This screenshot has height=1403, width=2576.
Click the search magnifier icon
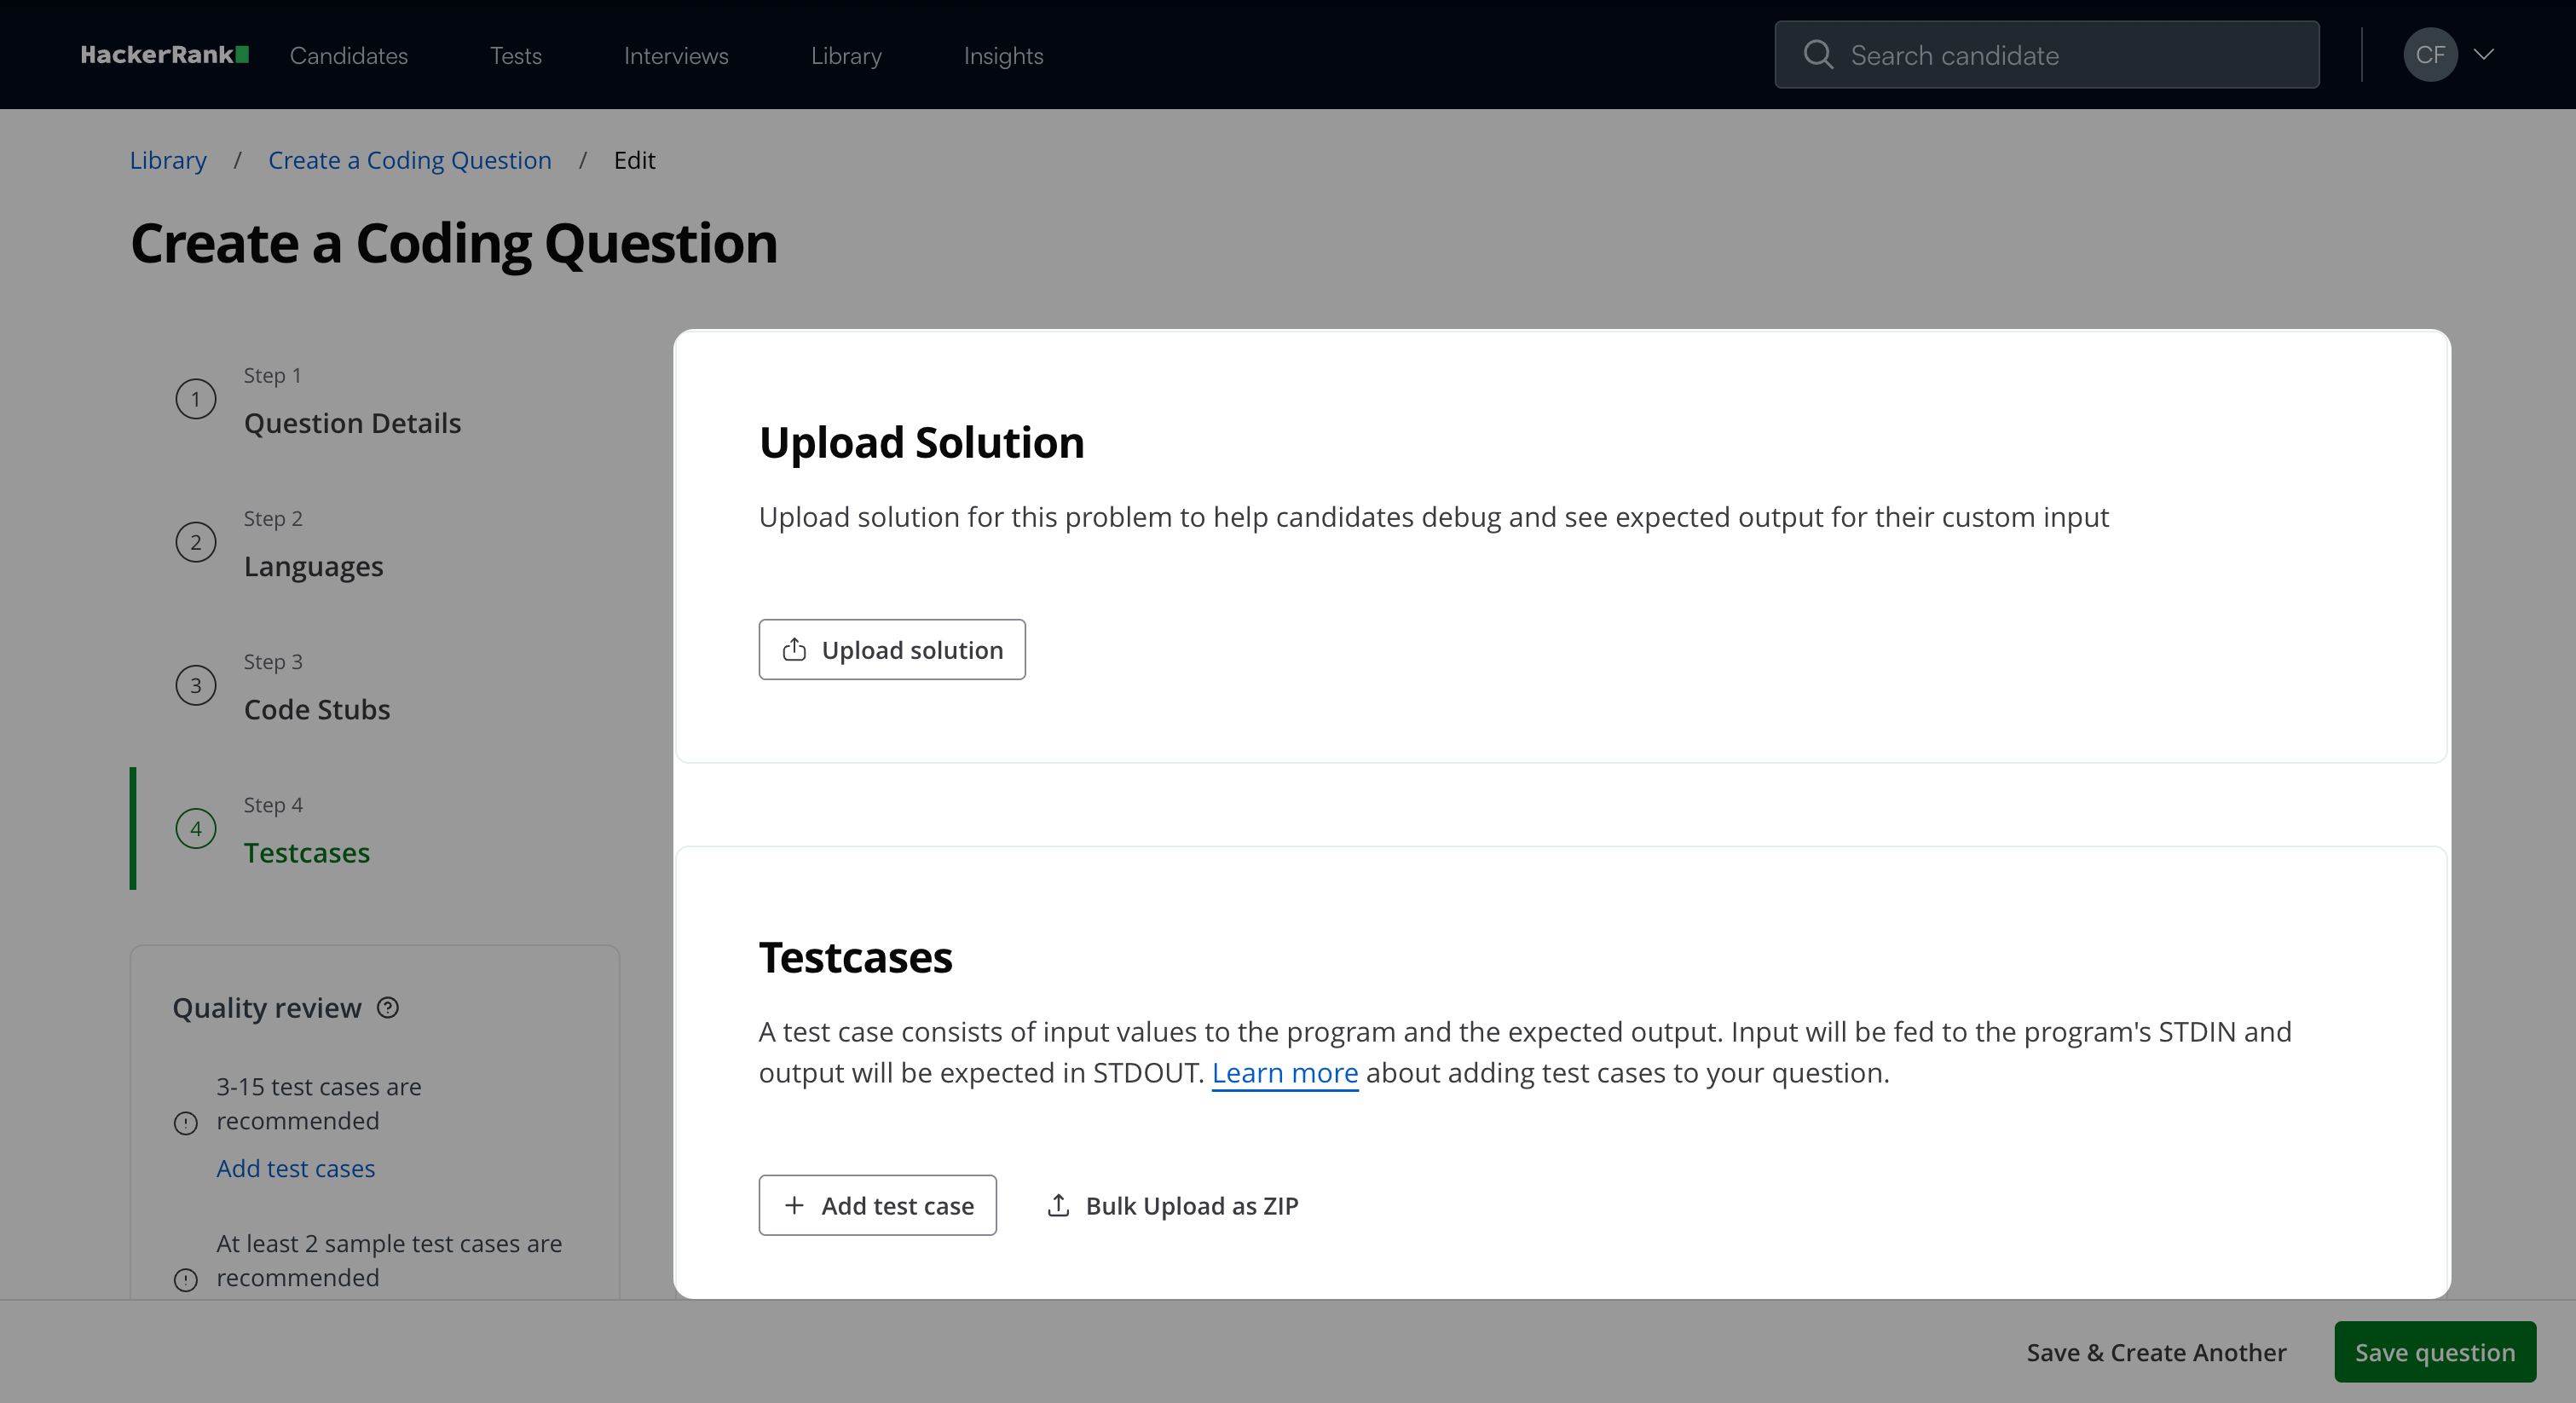(x=1817, y=55)
